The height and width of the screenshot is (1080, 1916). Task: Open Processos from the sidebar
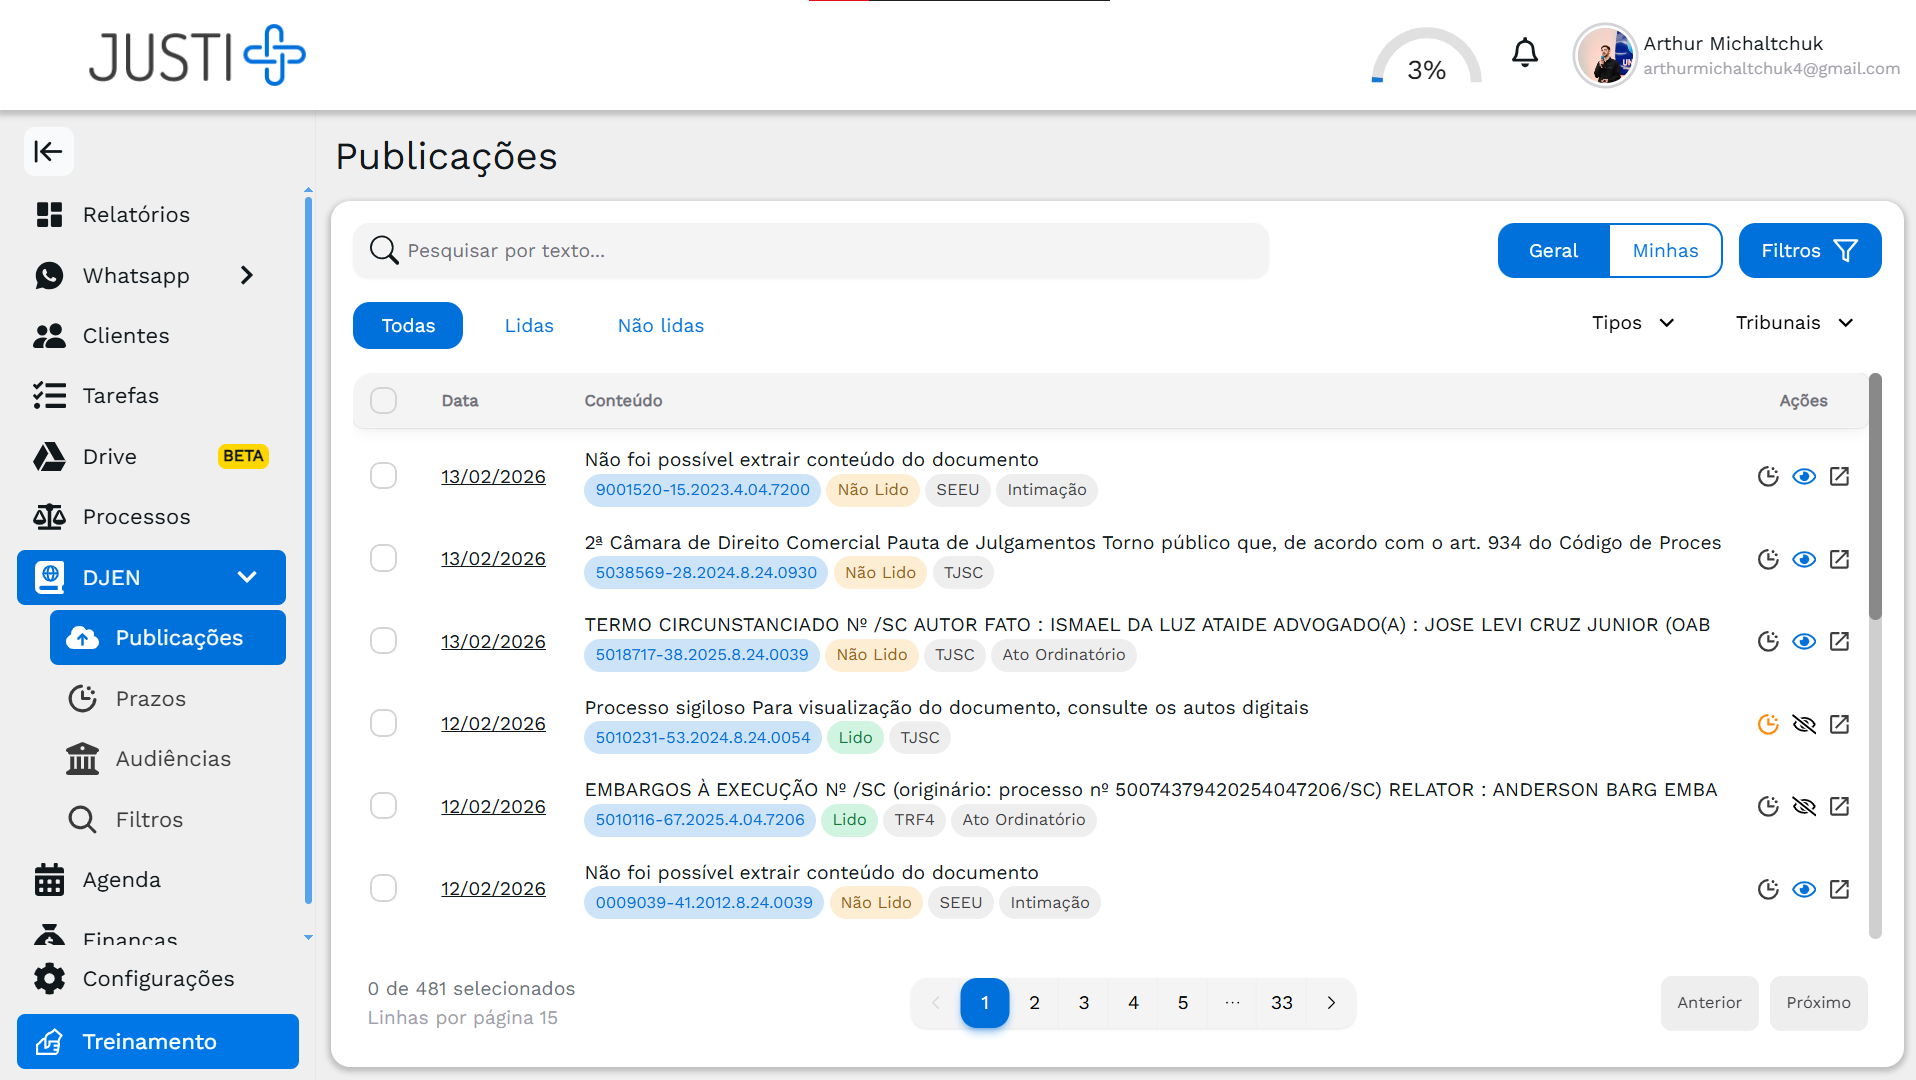(136, 517)
